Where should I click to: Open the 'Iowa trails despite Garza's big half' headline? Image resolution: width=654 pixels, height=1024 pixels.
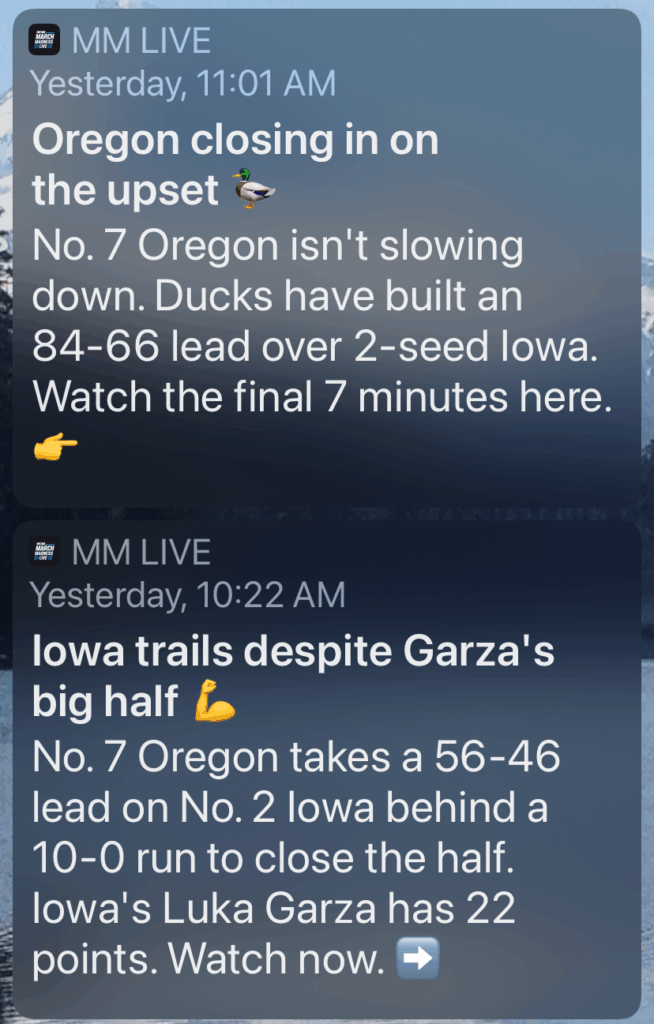pyautogui.click(x=292, y=677)
